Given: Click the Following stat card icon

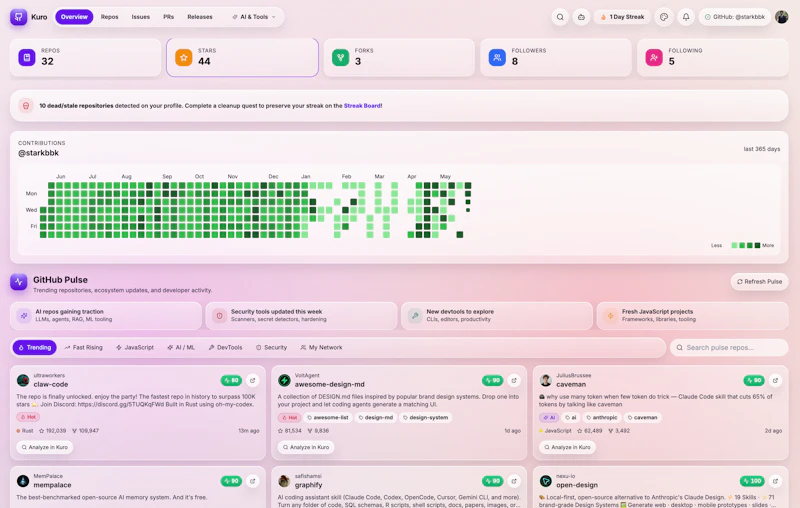Looking at the screenshot, I should coord(654,57).
